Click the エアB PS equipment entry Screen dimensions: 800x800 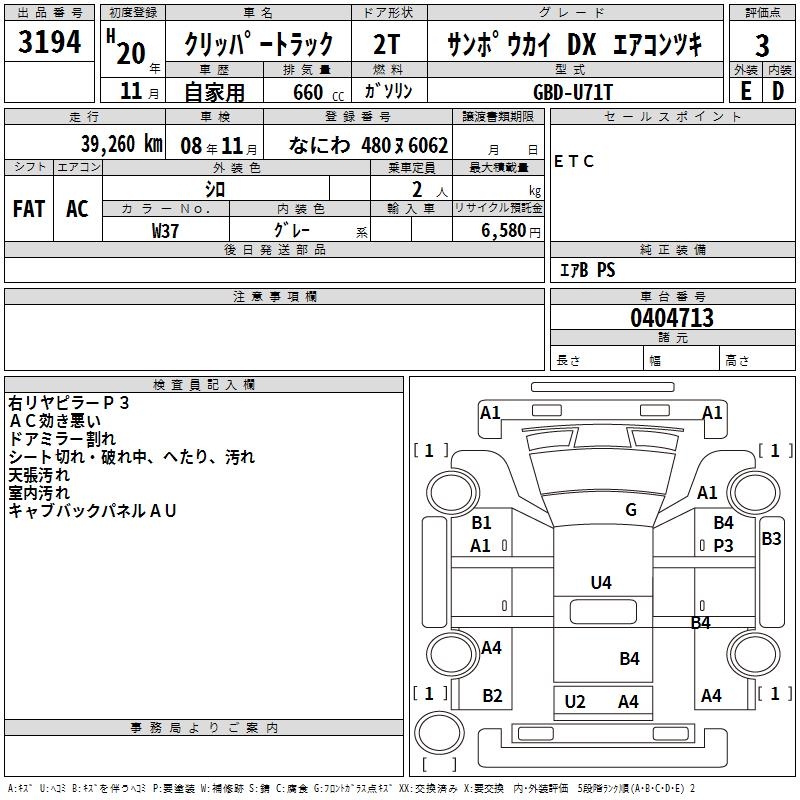(587, 270)
